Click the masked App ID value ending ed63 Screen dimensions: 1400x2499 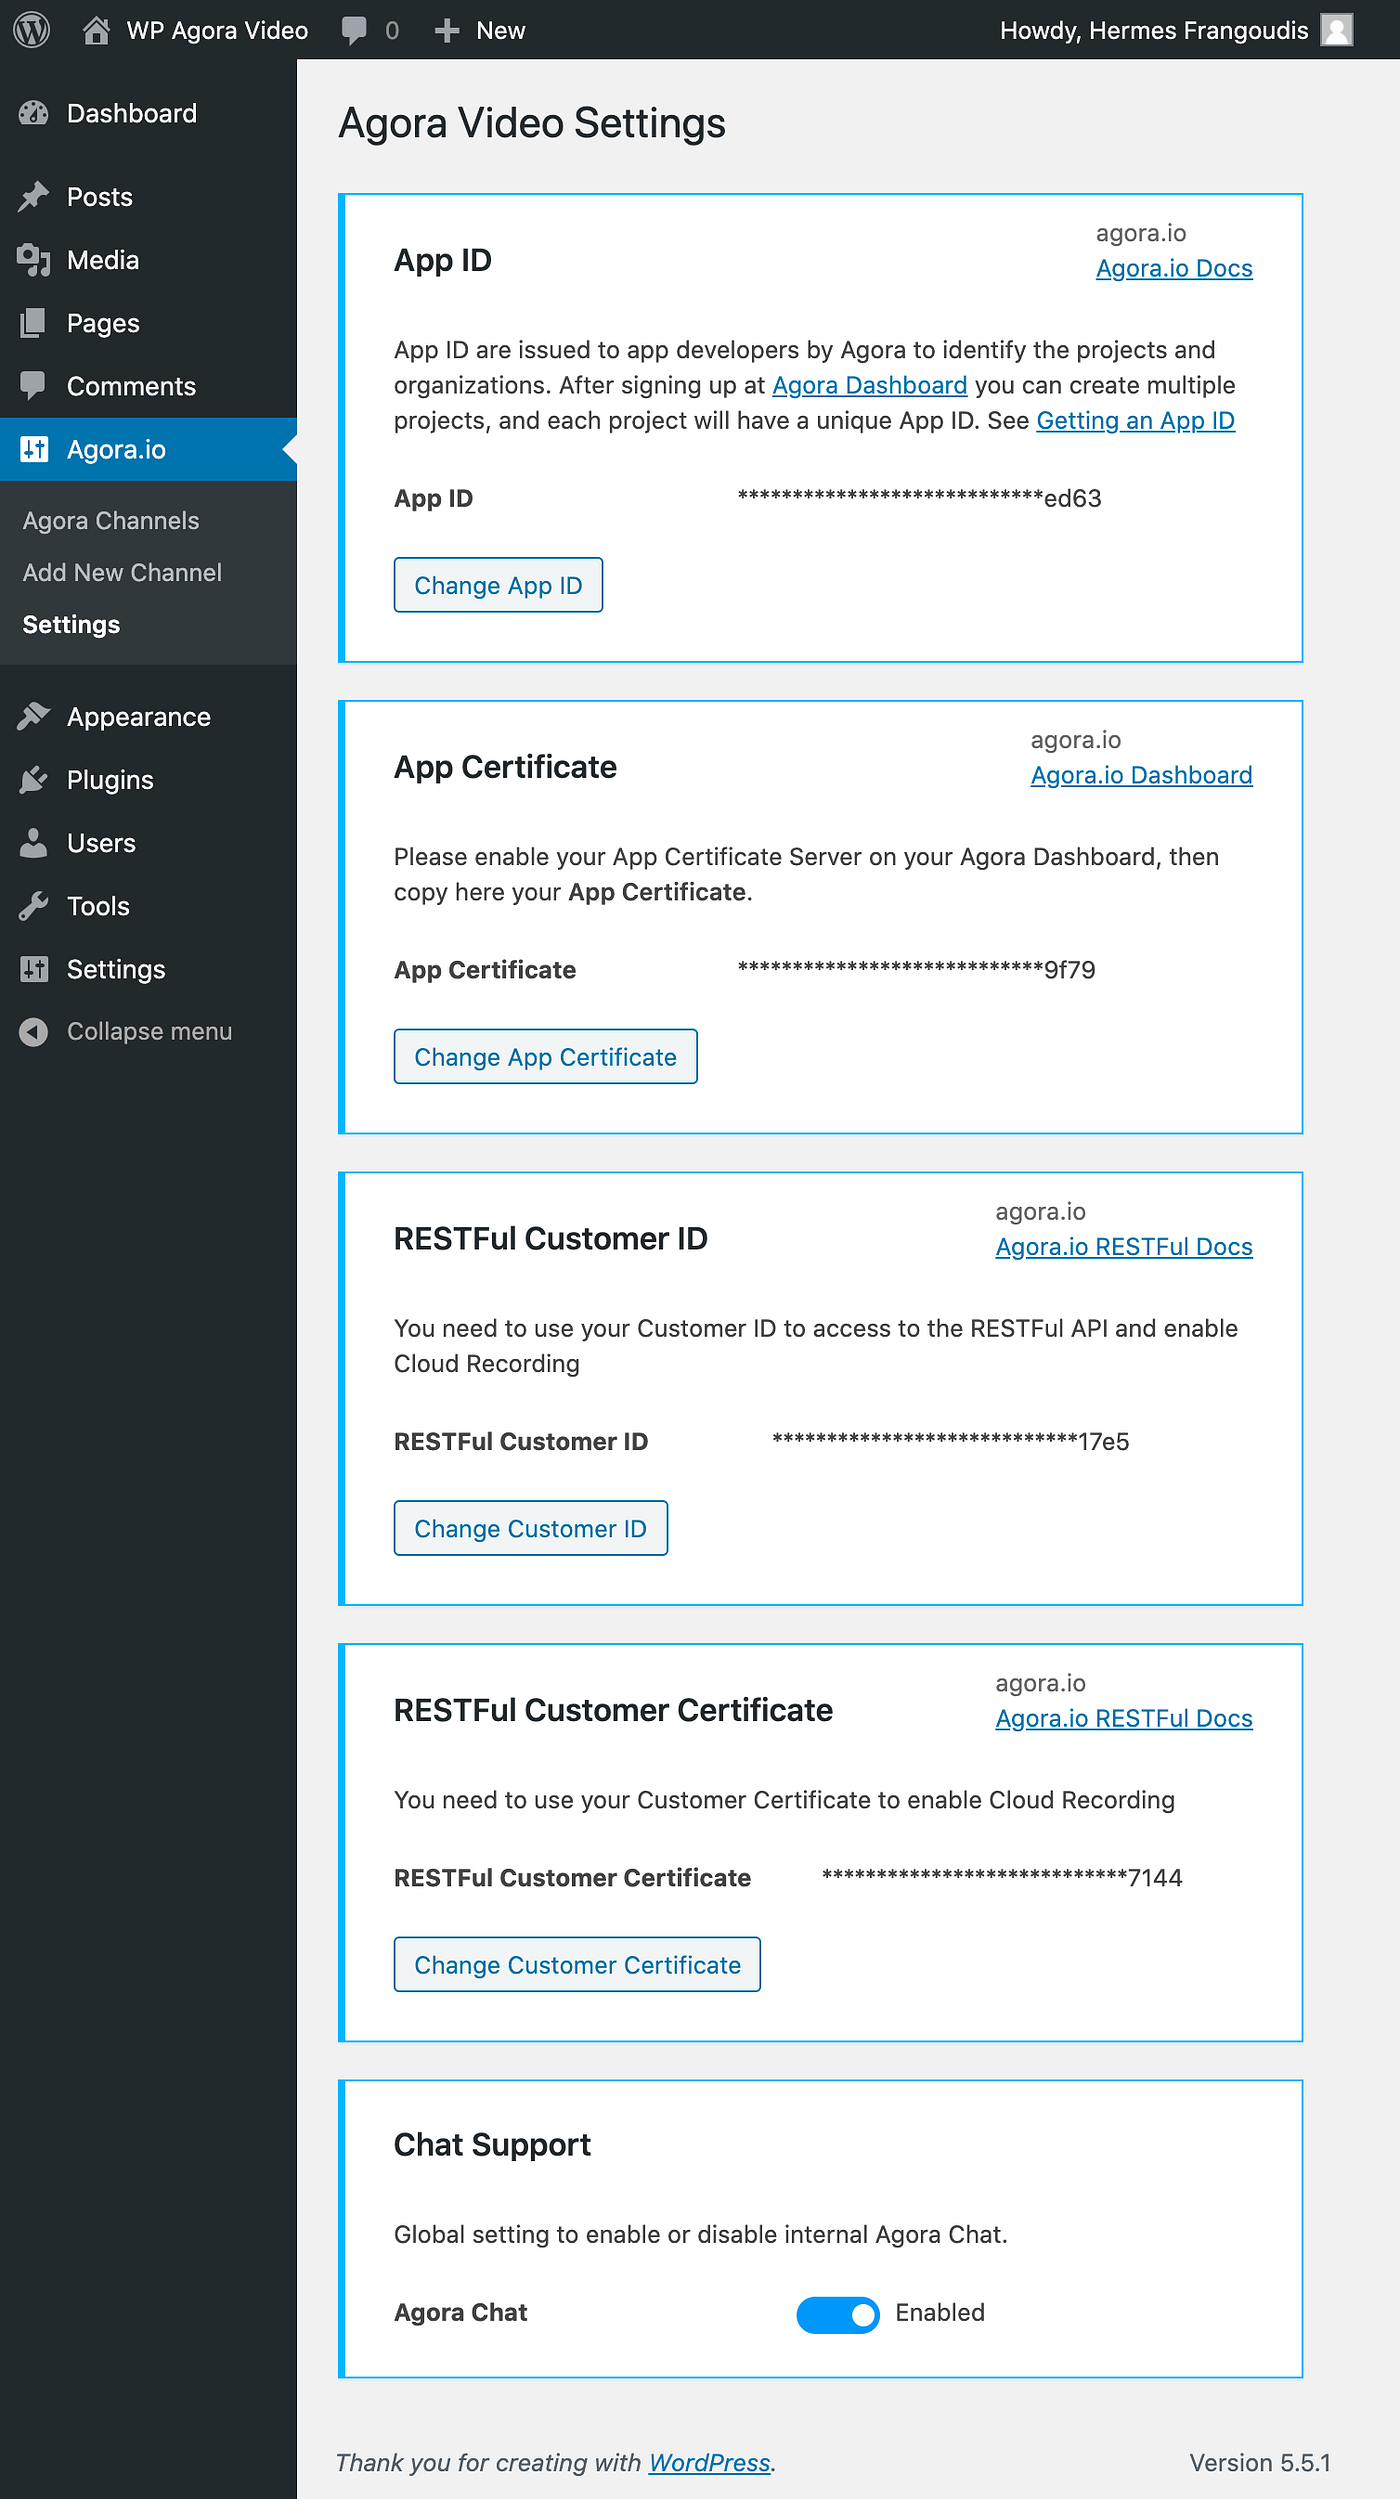919,498
